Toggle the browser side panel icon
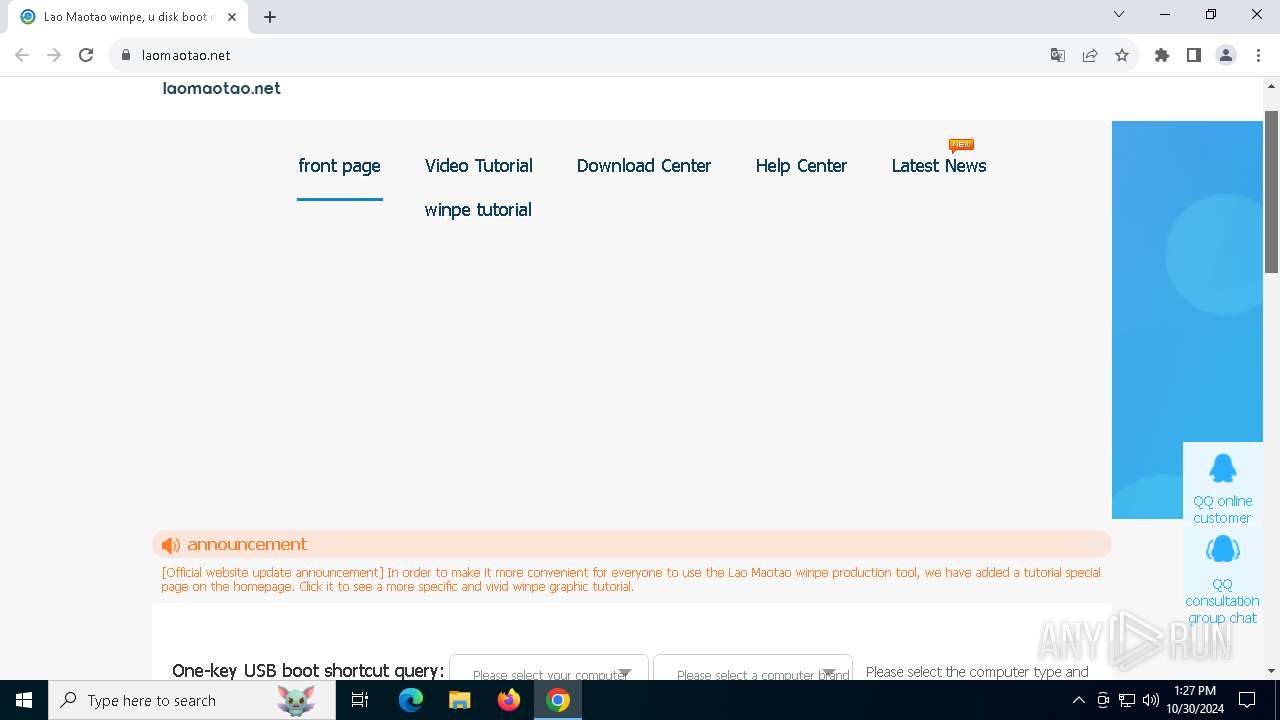This screenshot has width=1280, height=720. [x=1194, y=55]
